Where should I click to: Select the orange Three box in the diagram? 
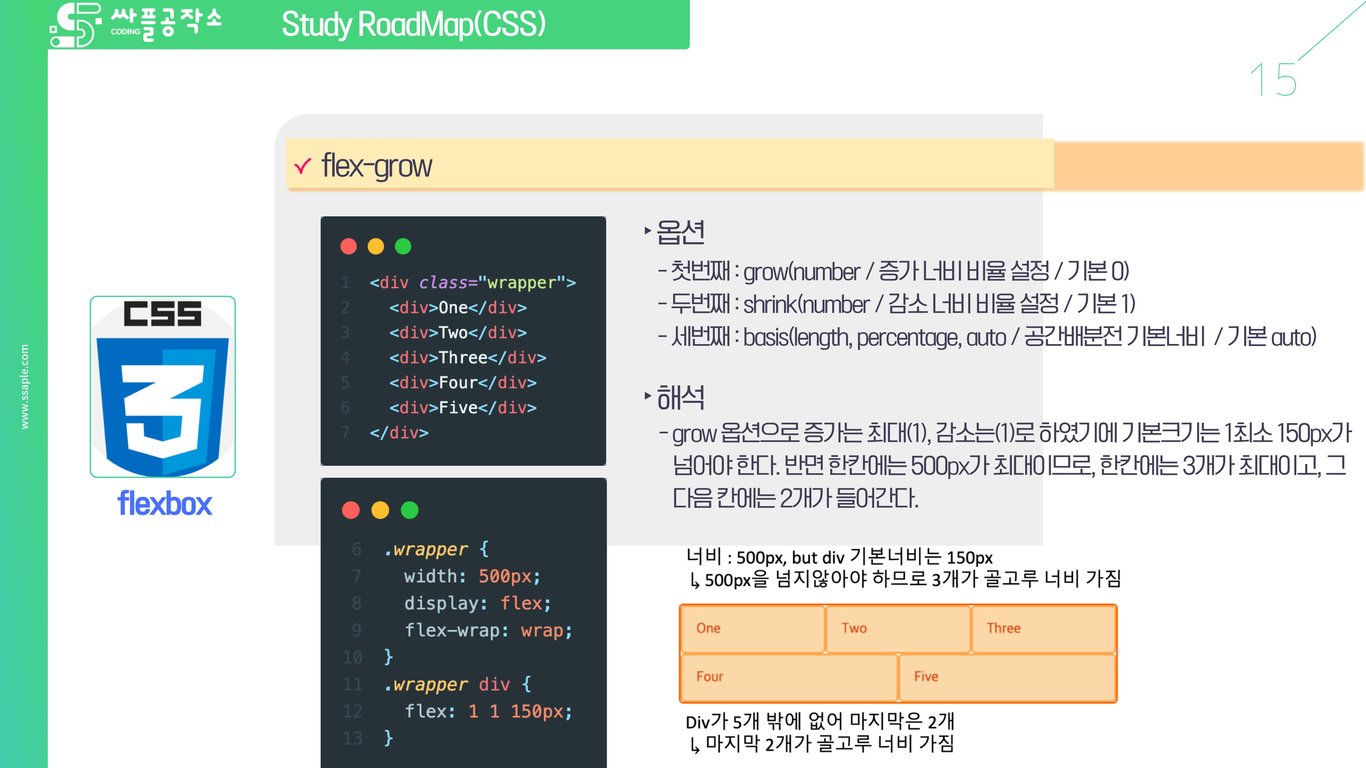[1044, 629]
